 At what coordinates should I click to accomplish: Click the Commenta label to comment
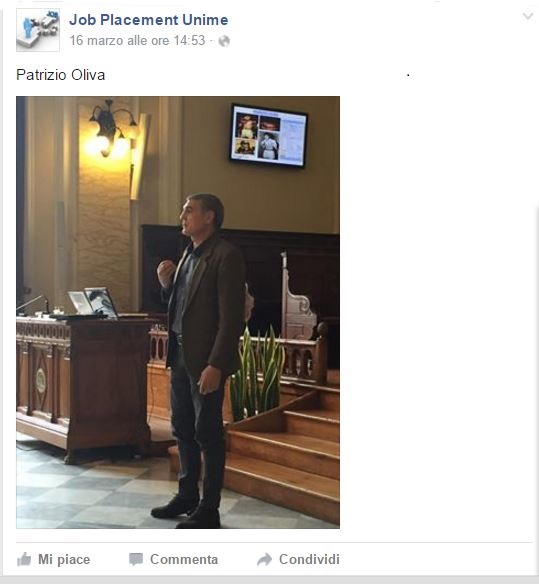pos(184,559)
